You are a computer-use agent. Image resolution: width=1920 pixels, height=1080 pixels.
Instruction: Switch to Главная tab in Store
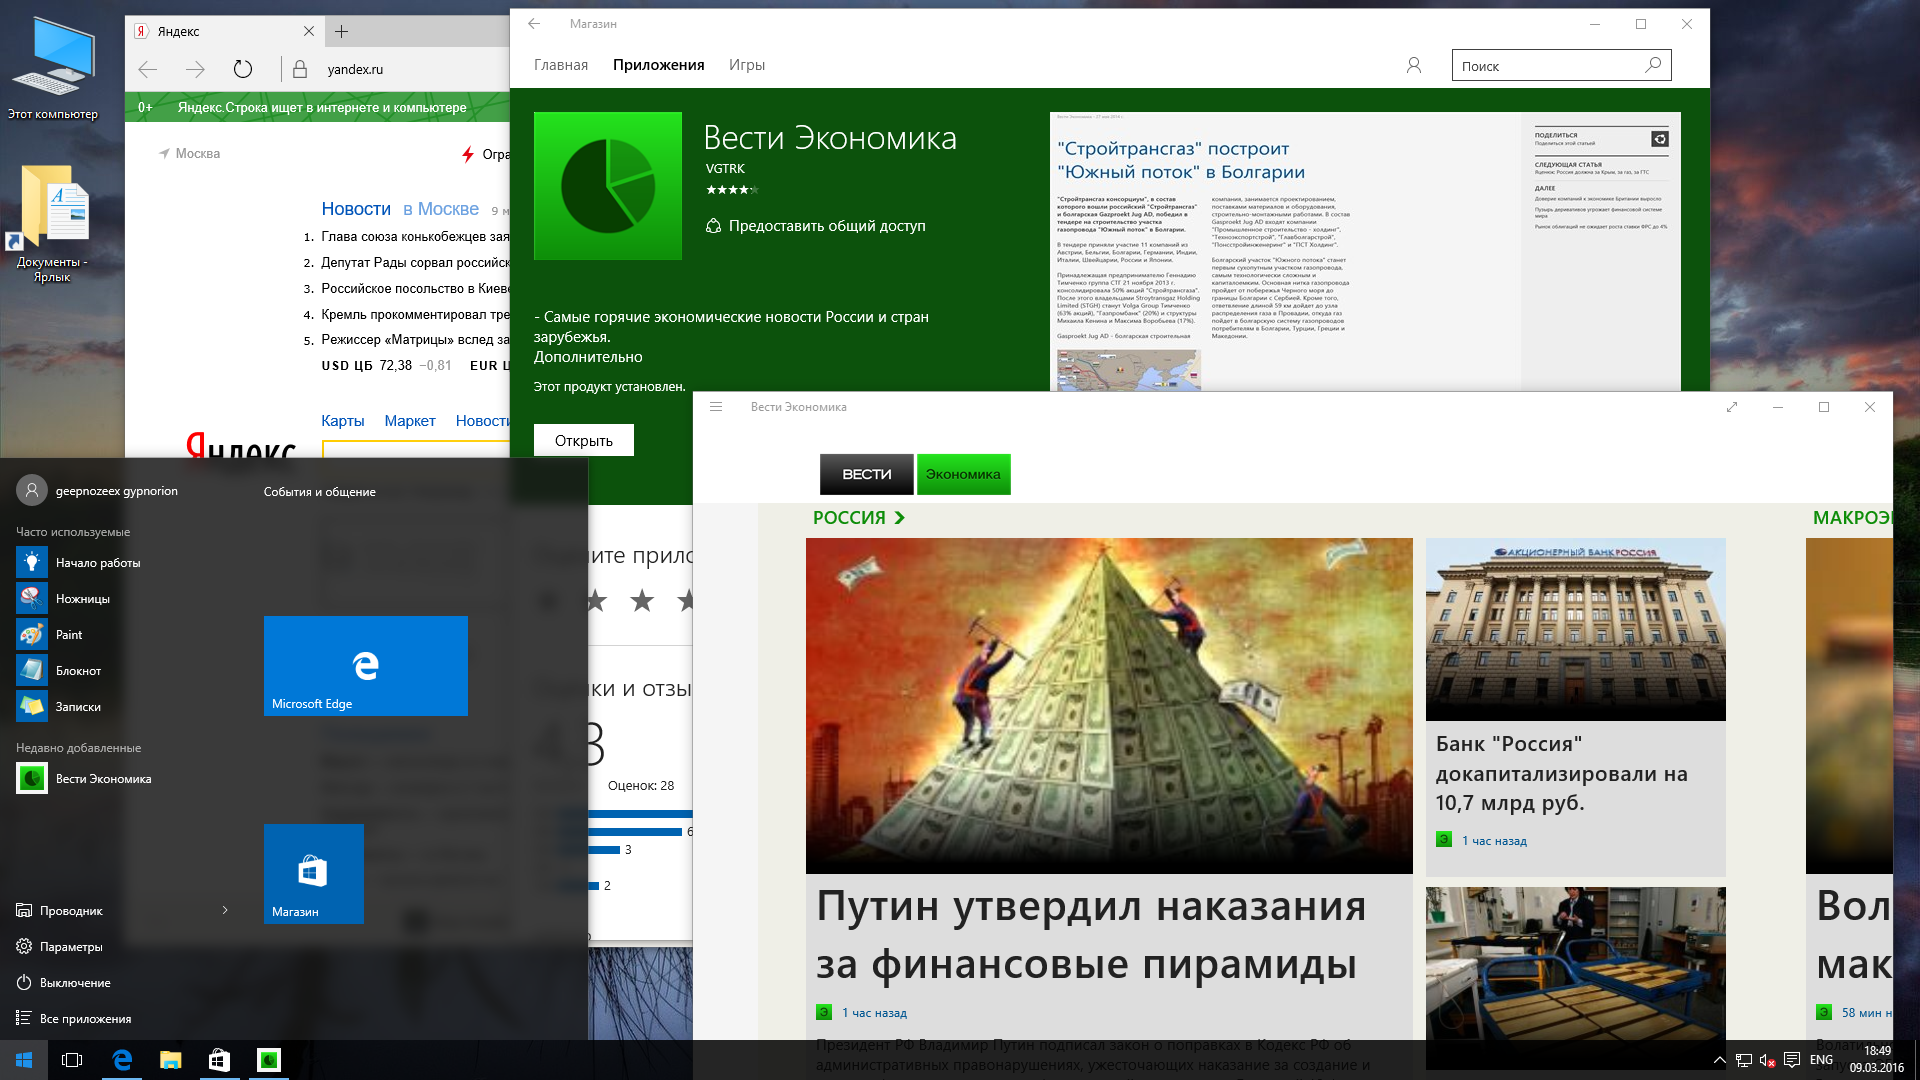point(561,65)
